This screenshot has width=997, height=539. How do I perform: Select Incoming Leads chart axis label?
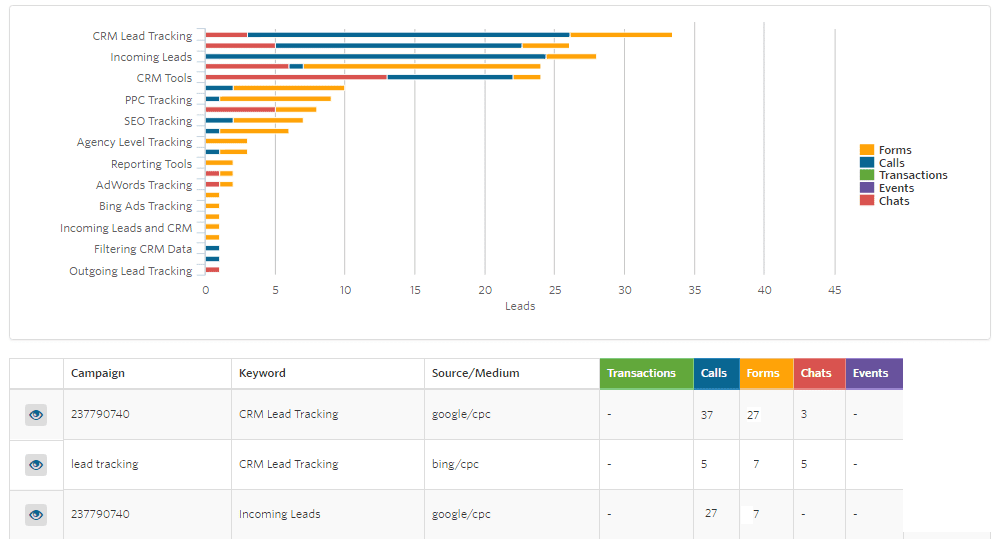coord(151,57)
